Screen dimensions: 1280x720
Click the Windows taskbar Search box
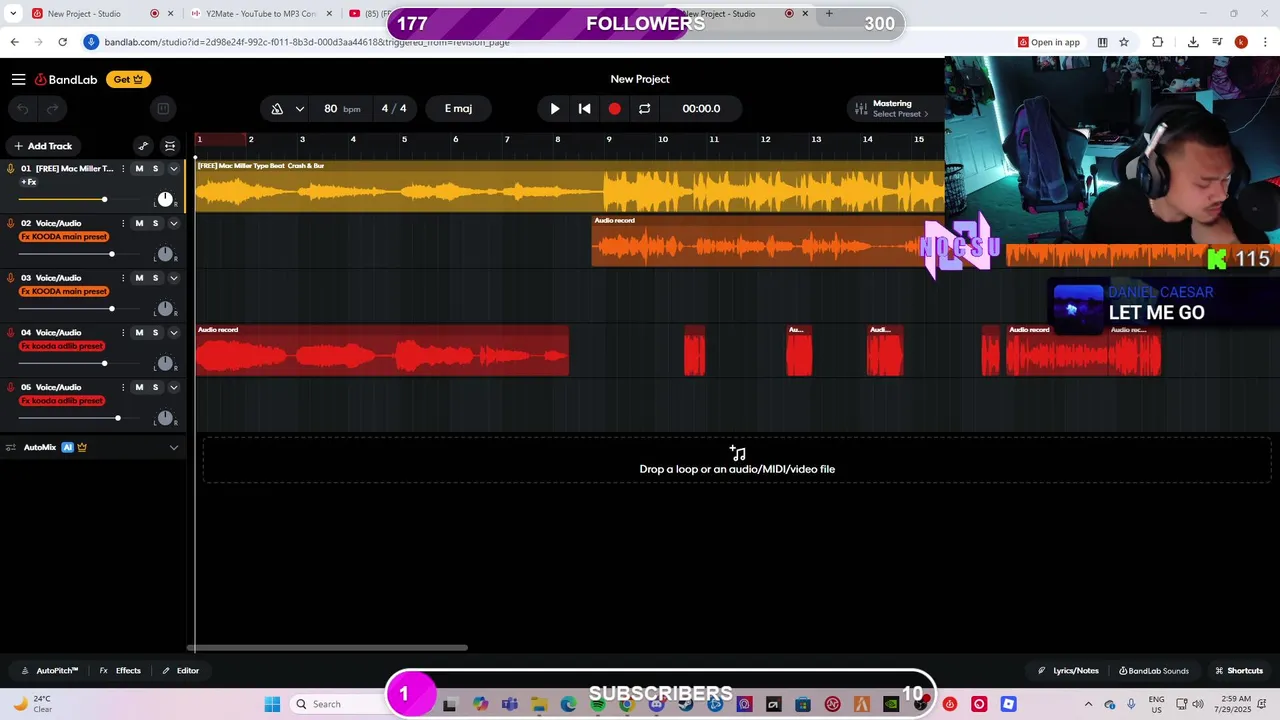coord(340,704)
